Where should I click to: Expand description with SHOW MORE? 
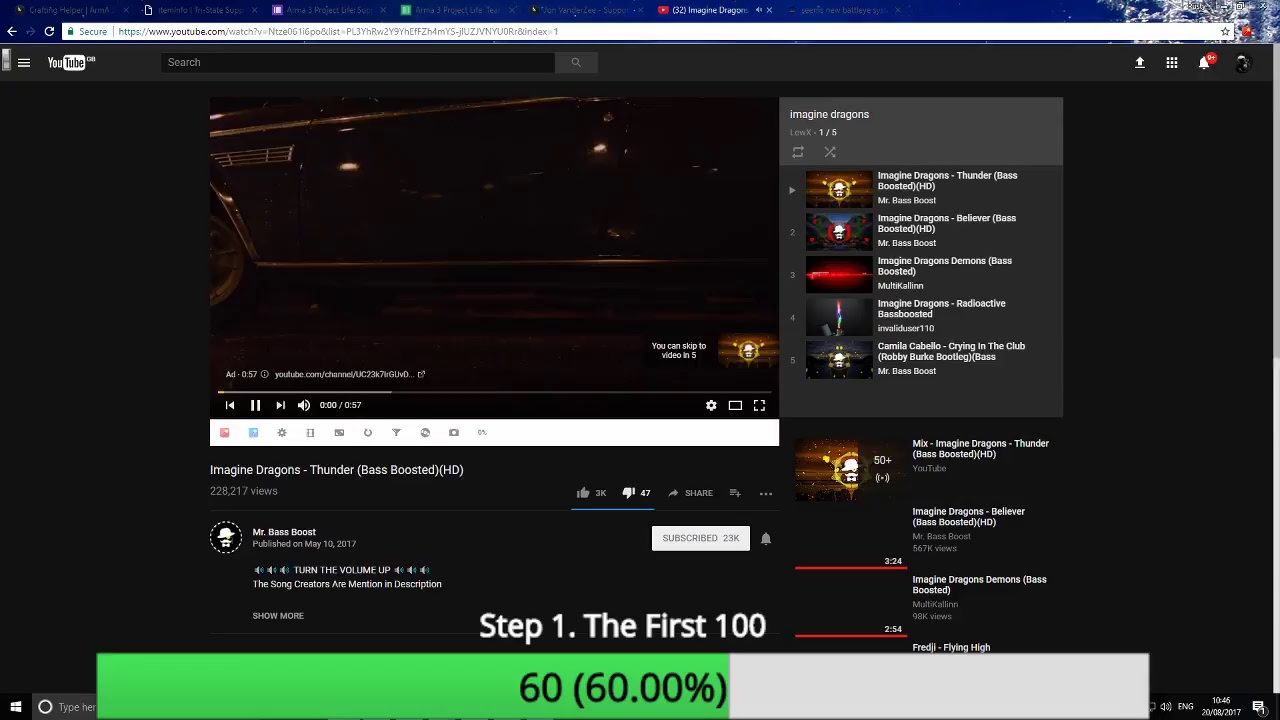click(x=278, y=616)
